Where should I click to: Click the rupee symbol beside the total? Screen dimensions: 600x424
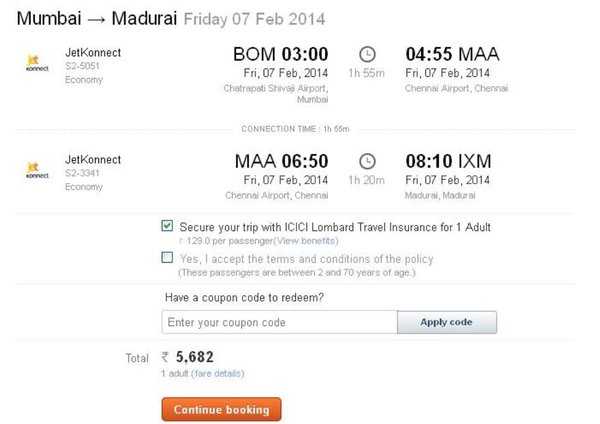click(166, 357)
